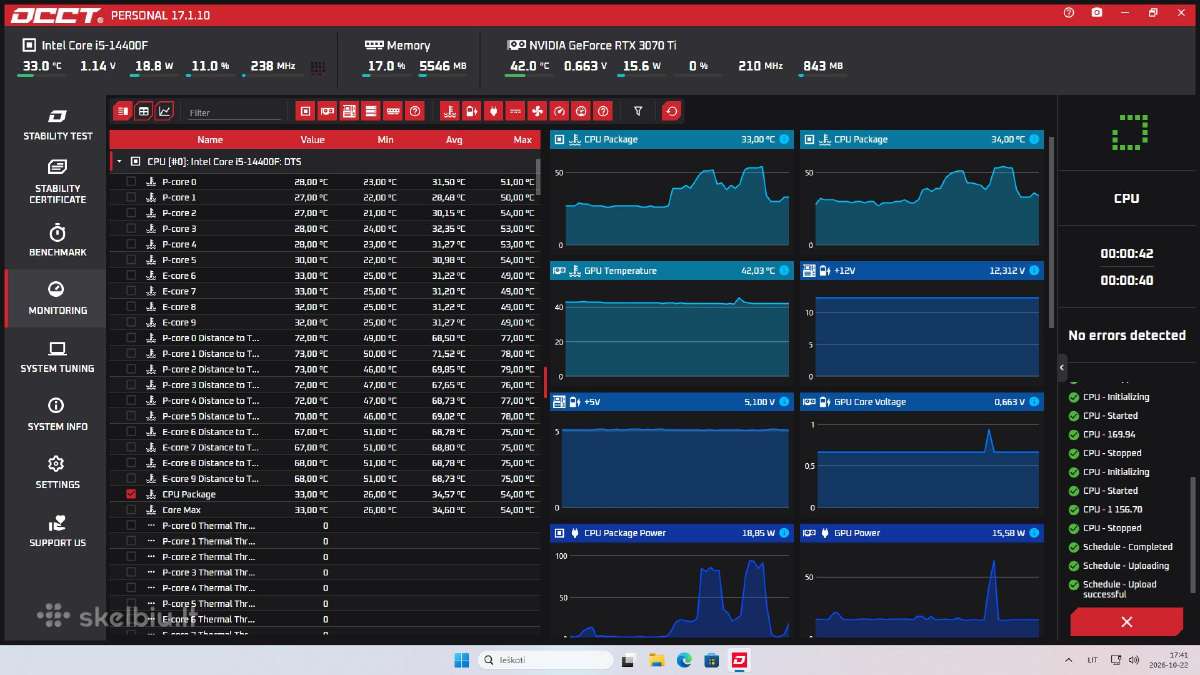The image size is (1200, 675).
Task: Uncheck the CPU Package sensor checkbox
Action: [x=131, y=494]
